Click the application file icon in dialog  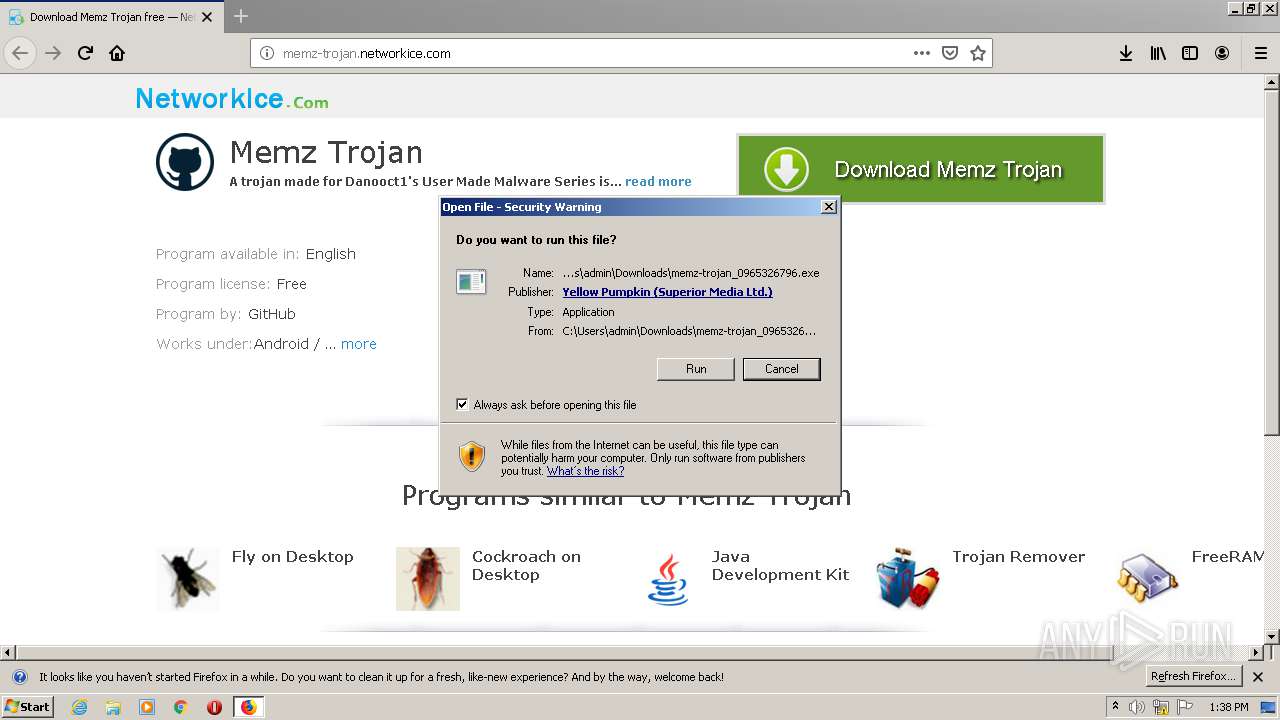(471, 282)
